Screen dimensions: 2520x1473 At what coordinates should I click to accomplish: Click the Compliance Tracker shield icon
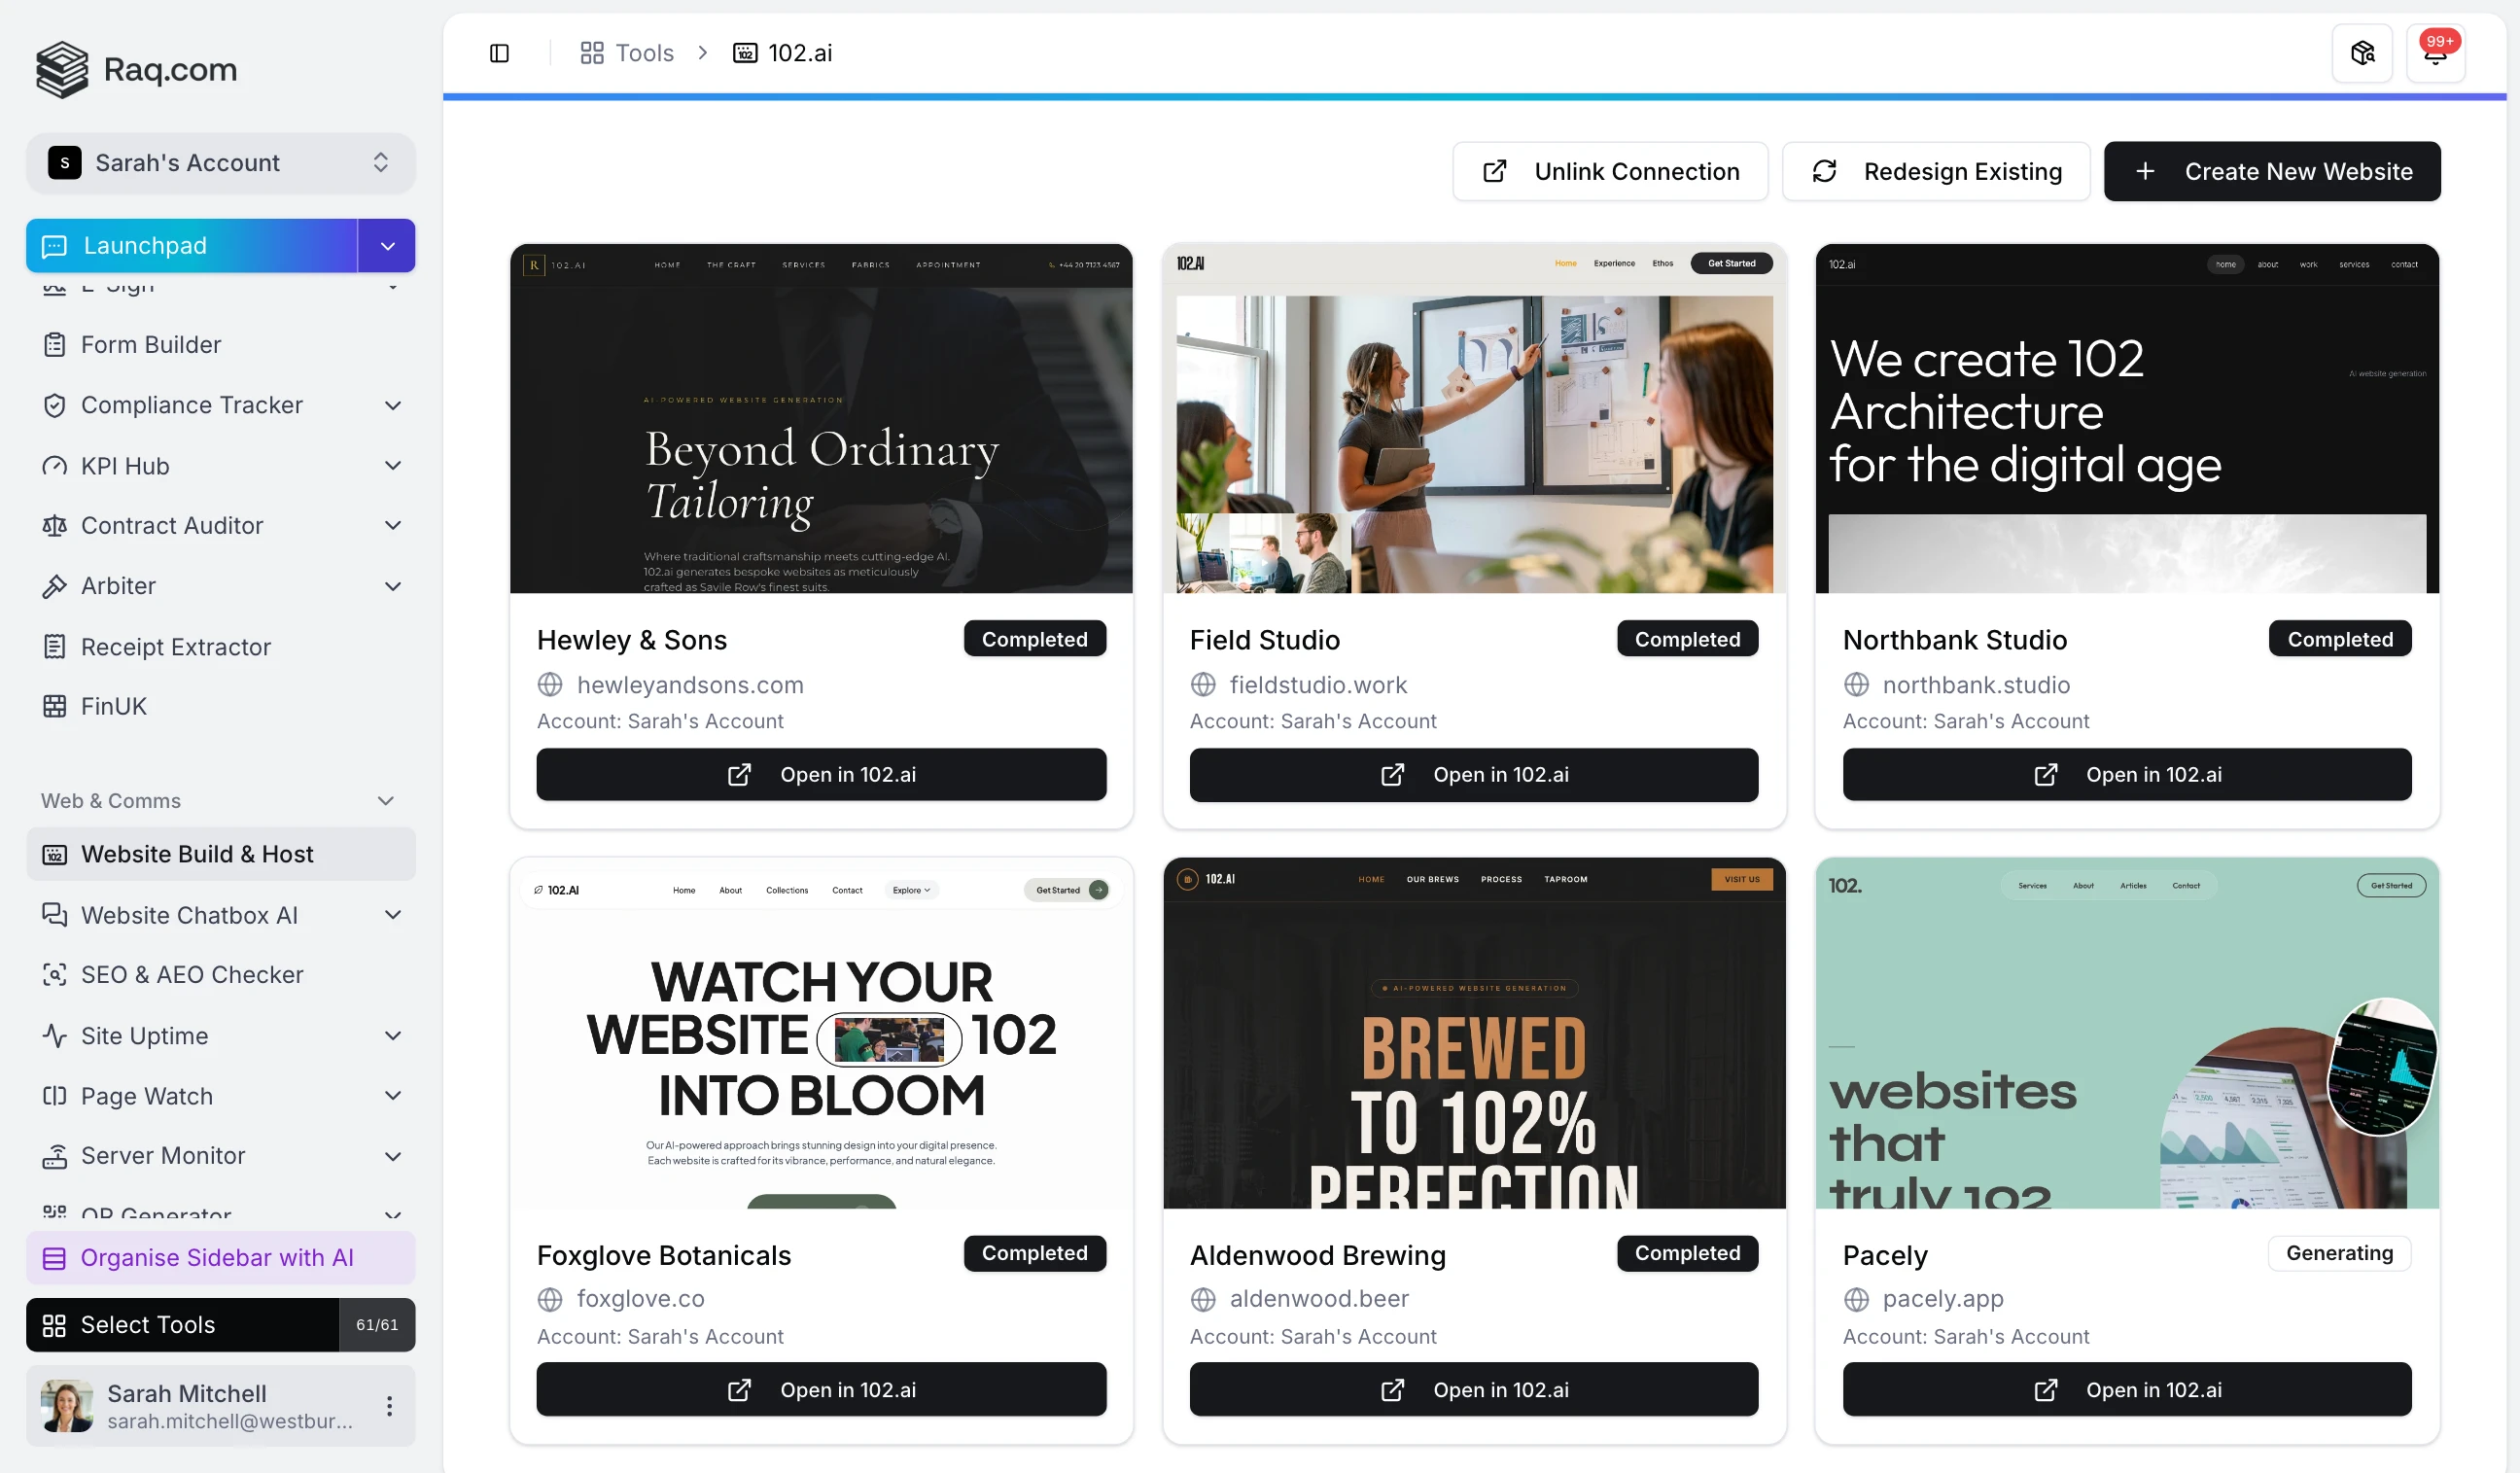pos(55,405)
